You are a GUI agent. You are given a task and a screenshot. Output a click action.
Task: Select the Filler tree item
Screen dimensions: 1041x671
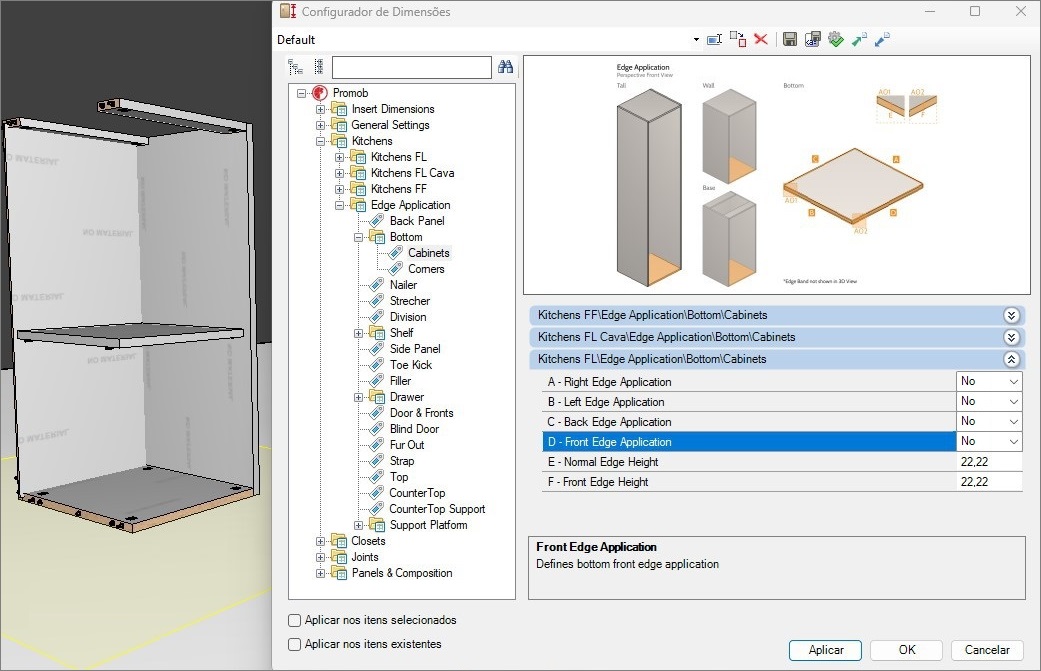(x=400, y=380)
